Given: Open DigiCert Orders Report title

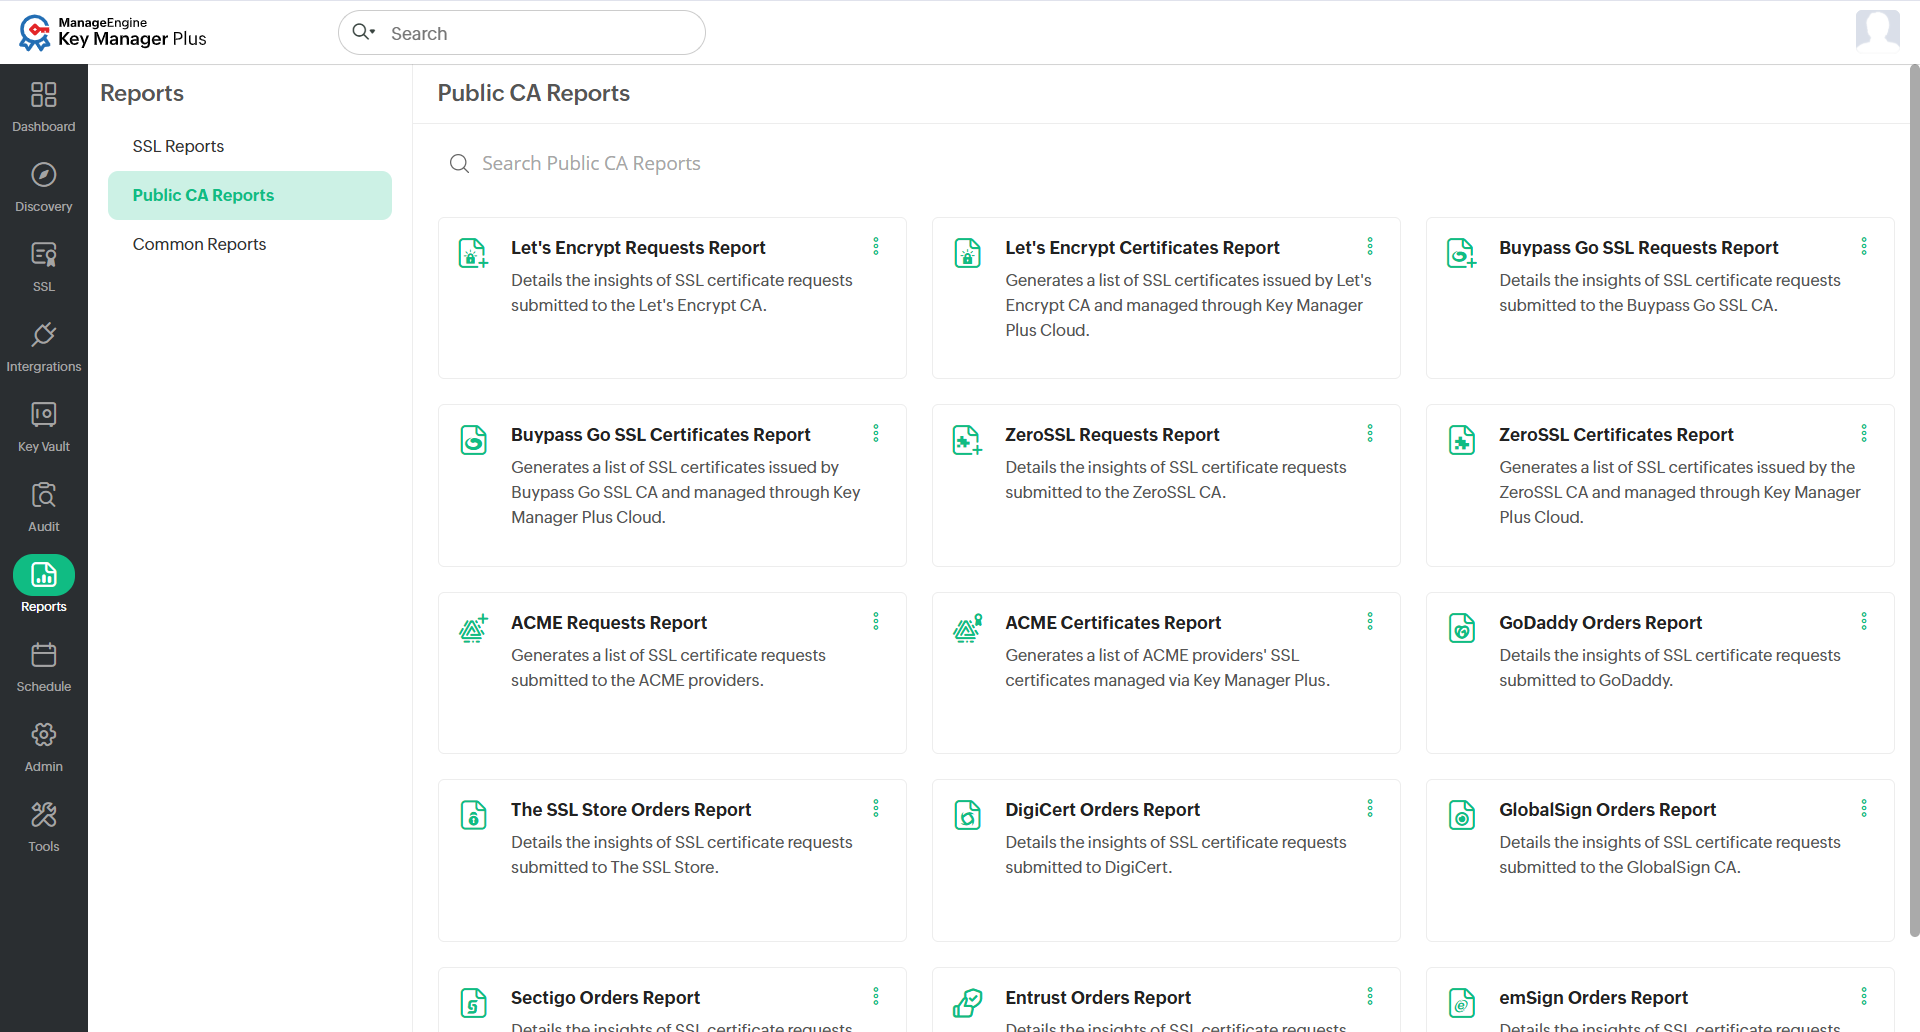Looking at the screenshot, I should (1102, 809).
